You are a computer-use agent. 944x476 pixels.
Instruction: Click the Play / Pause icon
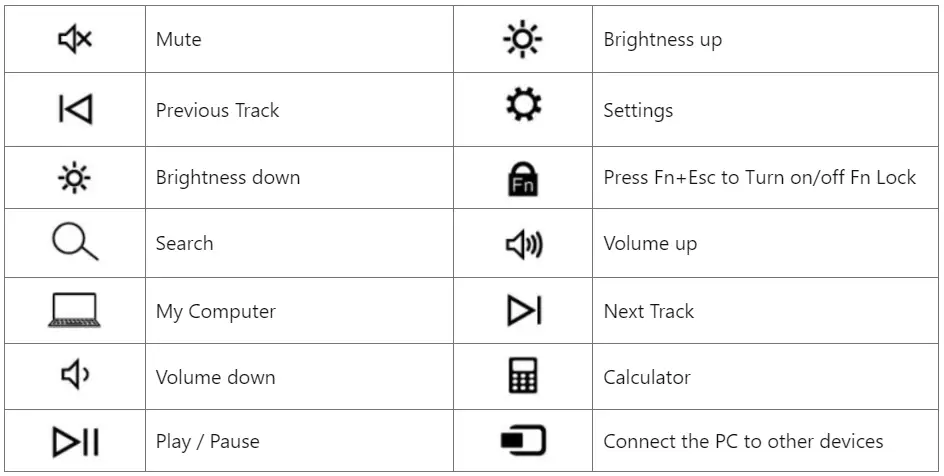75,441
